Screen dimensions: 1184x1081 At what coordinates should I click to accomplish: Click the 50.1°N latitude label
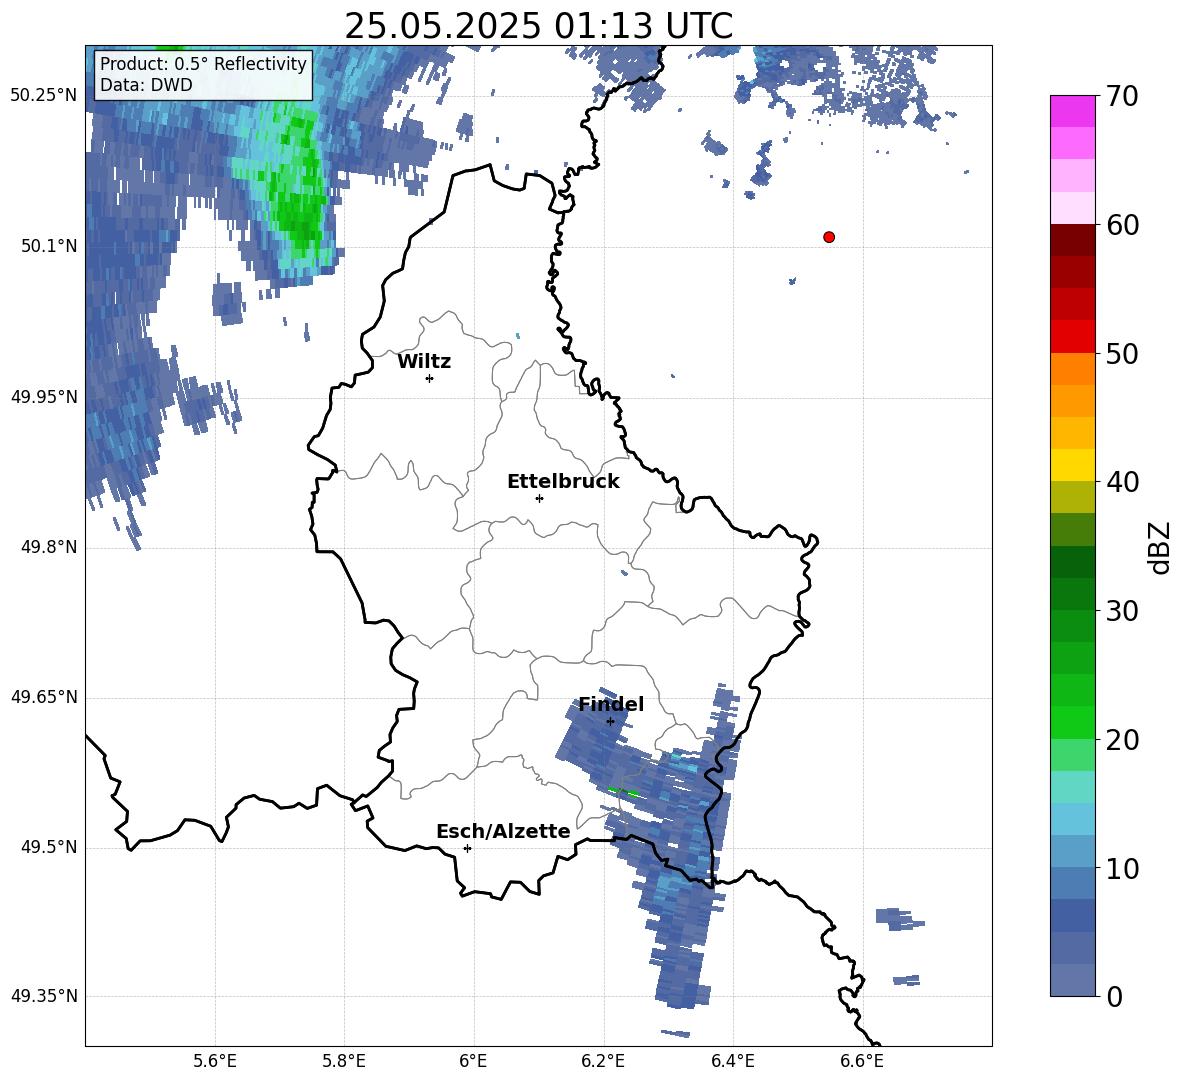pyautogui.click(x=49, y=246)
